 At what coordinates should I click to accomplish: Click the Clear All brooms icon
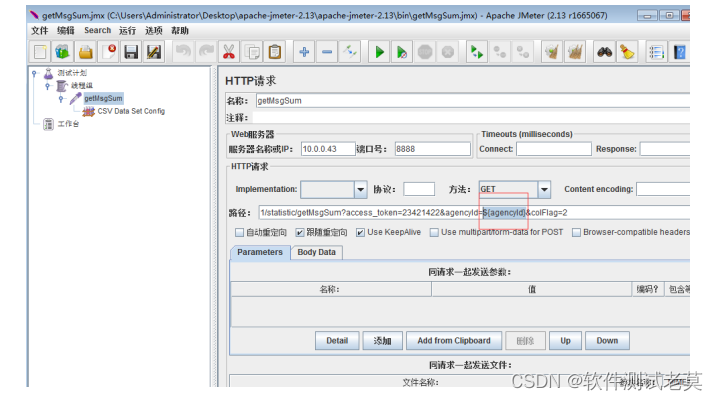[x=575, y=52]
